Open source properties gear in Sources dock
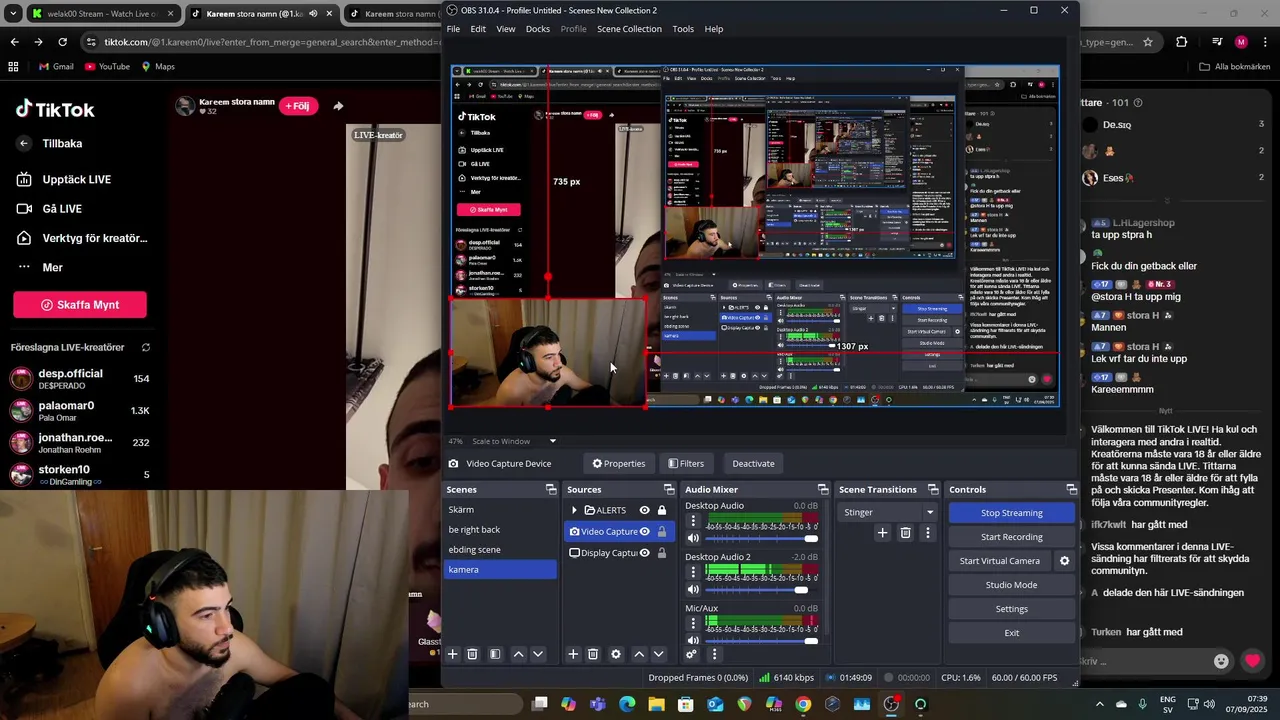This screenshot has width=1280, height=720. click(x=616, y=654)
